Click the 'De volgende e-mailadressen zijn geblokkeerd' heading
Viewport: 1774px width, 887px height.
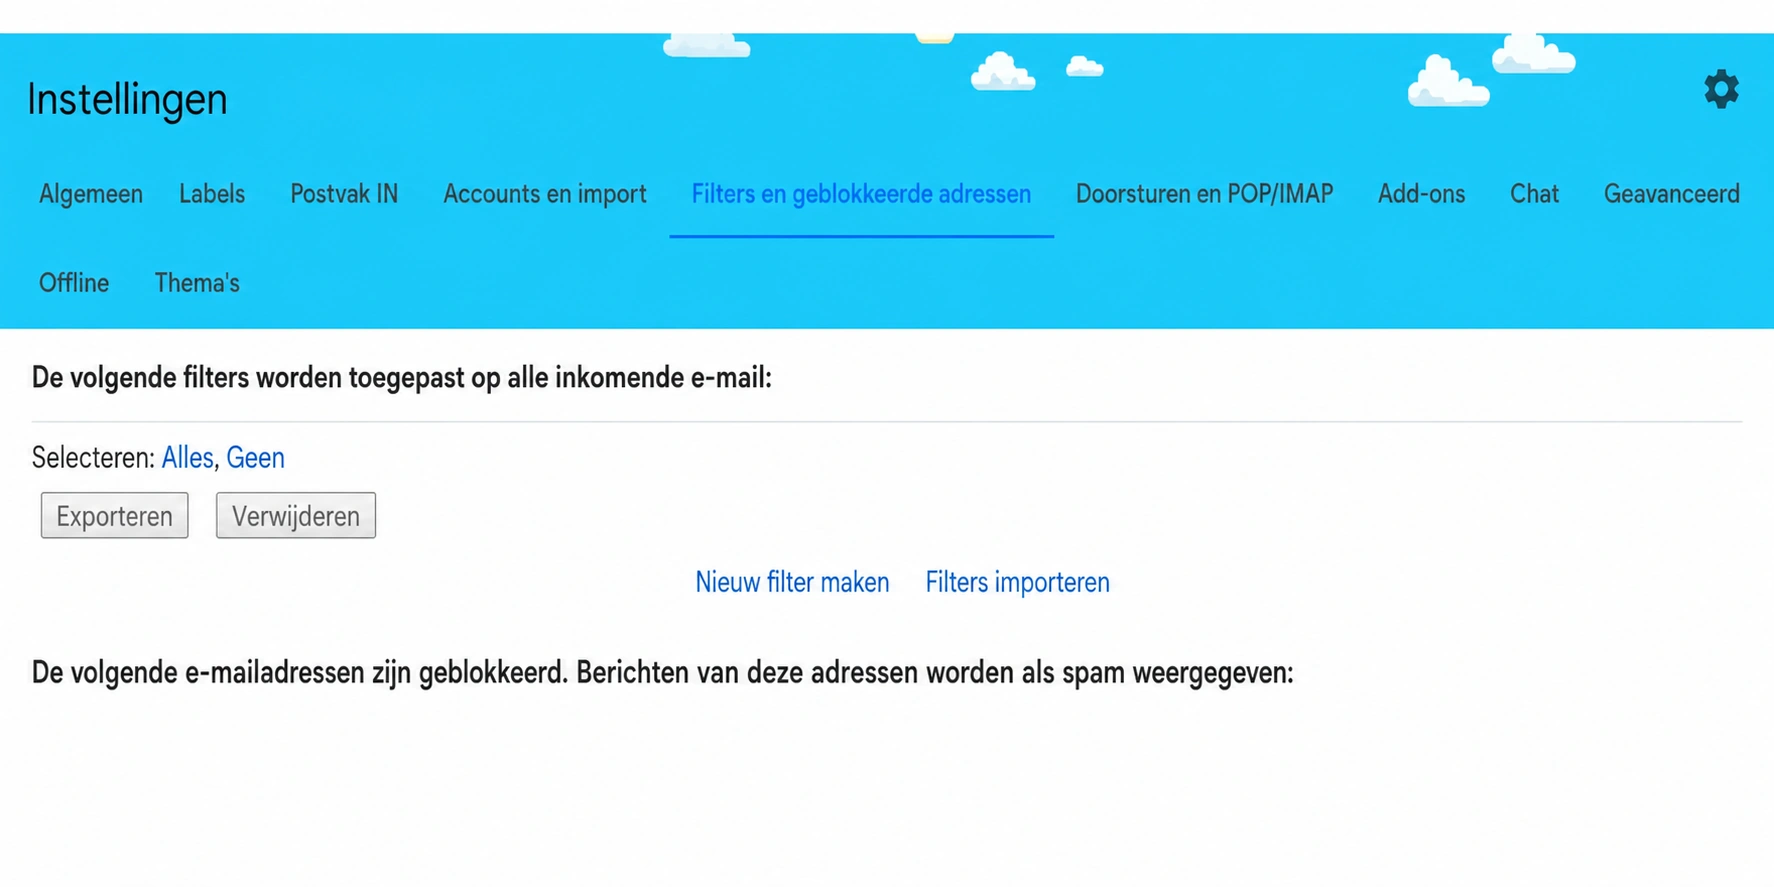[x=662, y=673]
